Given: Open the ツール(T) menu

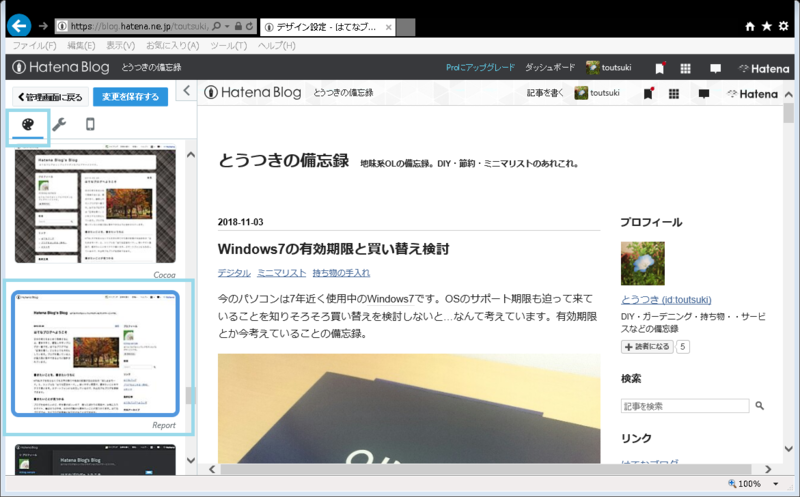Looking at the screenshot, I should (229, 45).
